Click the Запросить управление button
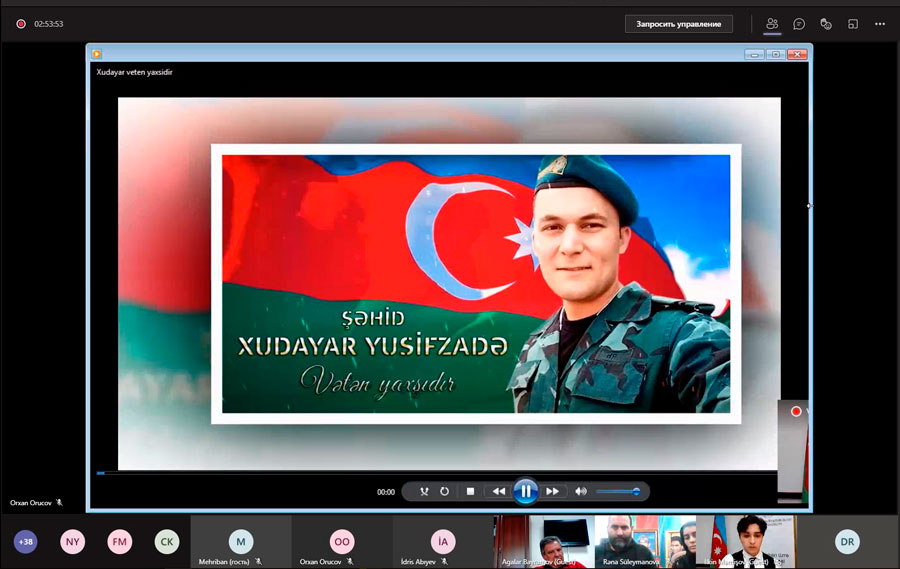900x569 pixels. (x=678, y=24)
